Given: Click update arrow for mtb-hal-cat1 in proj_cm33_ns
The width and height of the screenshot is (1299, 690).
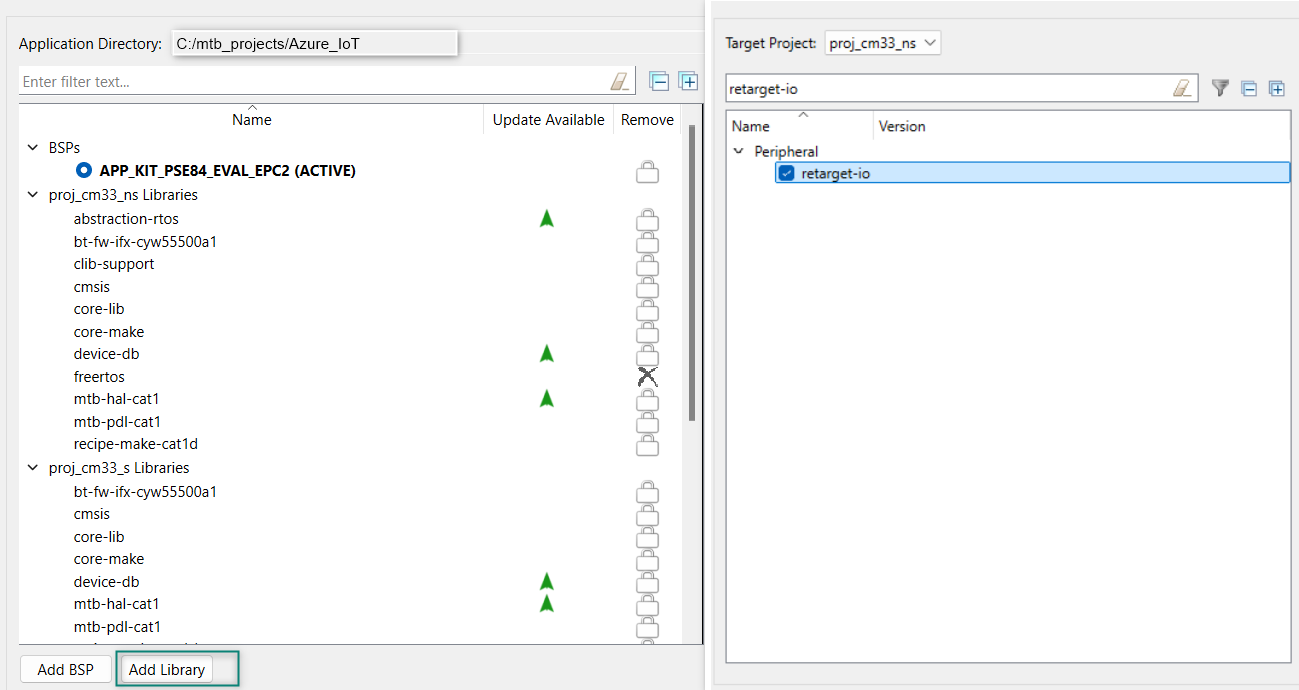Looking at the screenshot, I should click(x=546, y=399).
